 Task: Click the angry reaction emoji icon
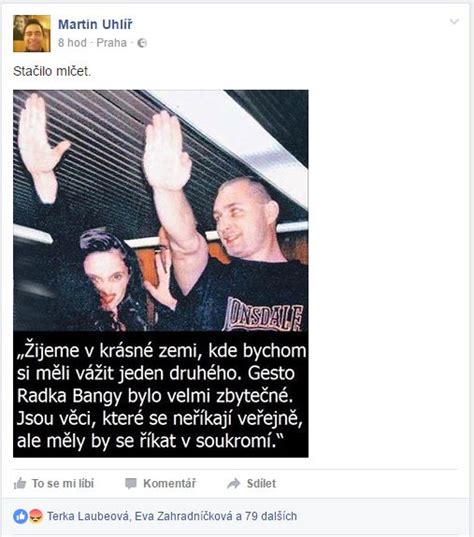pyautogui.click(x=36, y=516)
